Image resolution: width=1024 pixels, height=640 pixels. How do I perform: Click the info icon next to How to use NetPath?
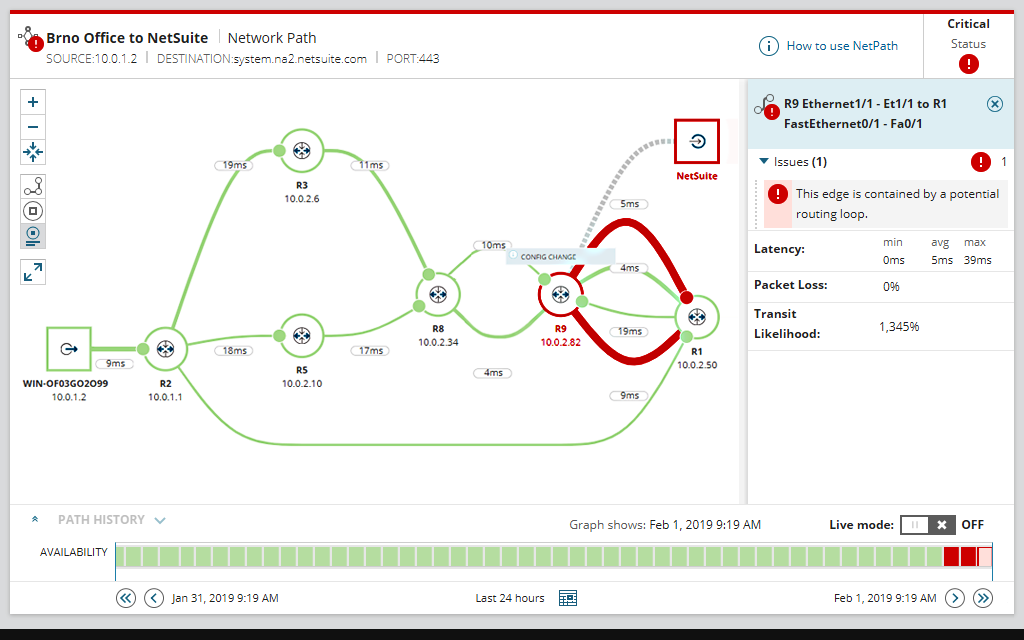coord(768,46)
